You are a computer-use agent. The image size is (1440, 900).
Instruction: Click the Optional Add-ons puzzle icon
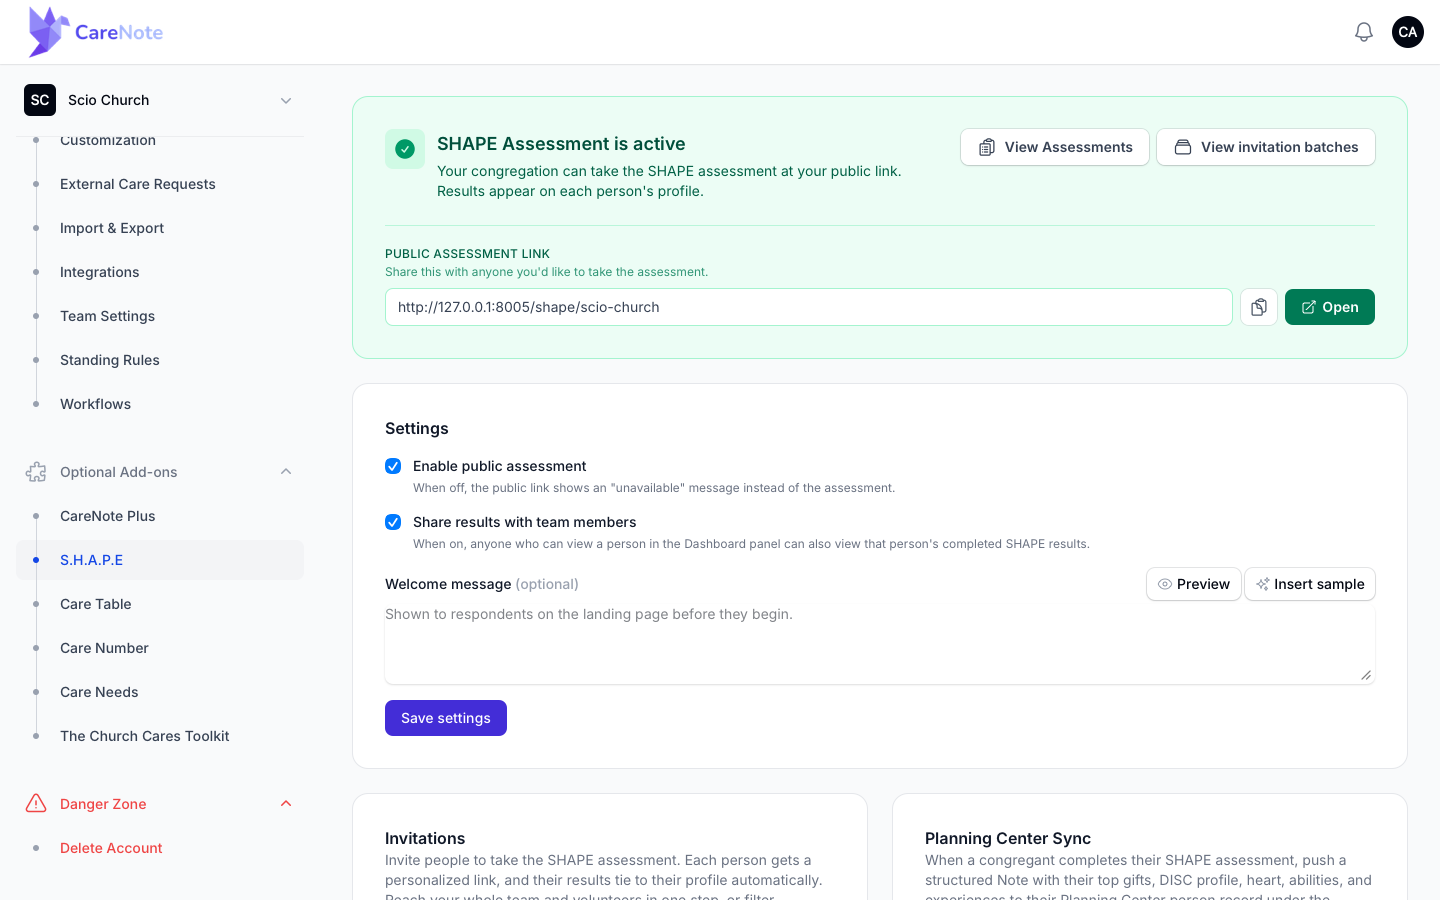tap(36, 472)
